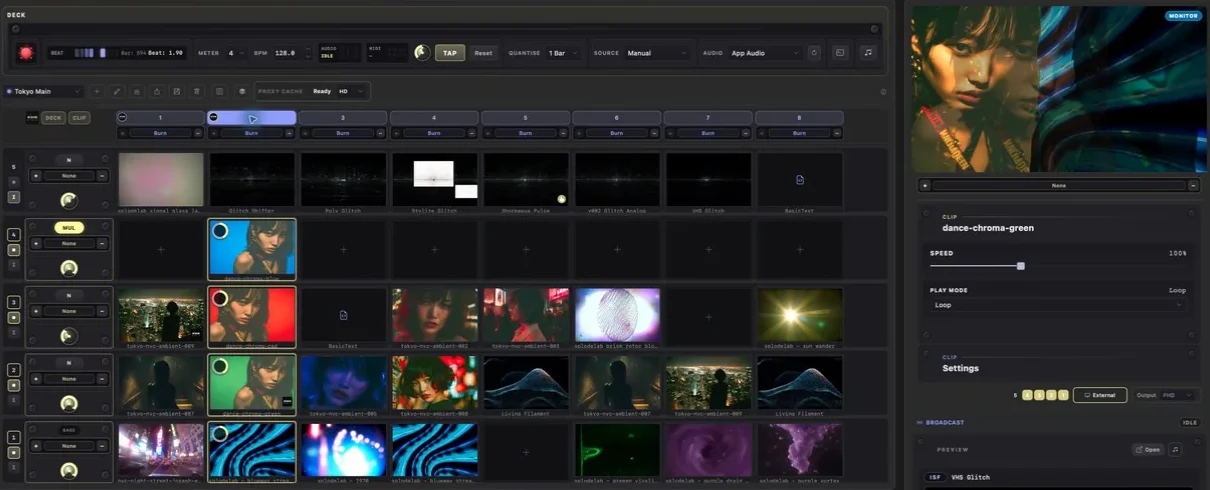Toggle the N blend button on layer 3
The width and height of the screenshot is (1210, 490).
click(x=69, y=295)
